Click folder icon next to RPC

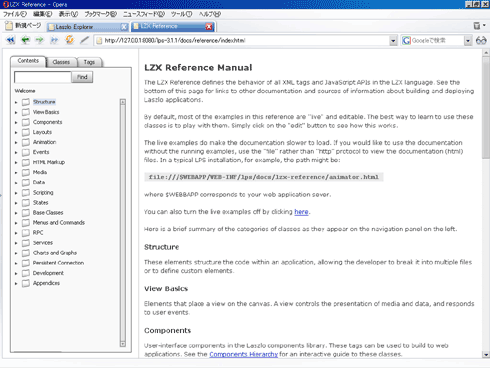(26, 233)
